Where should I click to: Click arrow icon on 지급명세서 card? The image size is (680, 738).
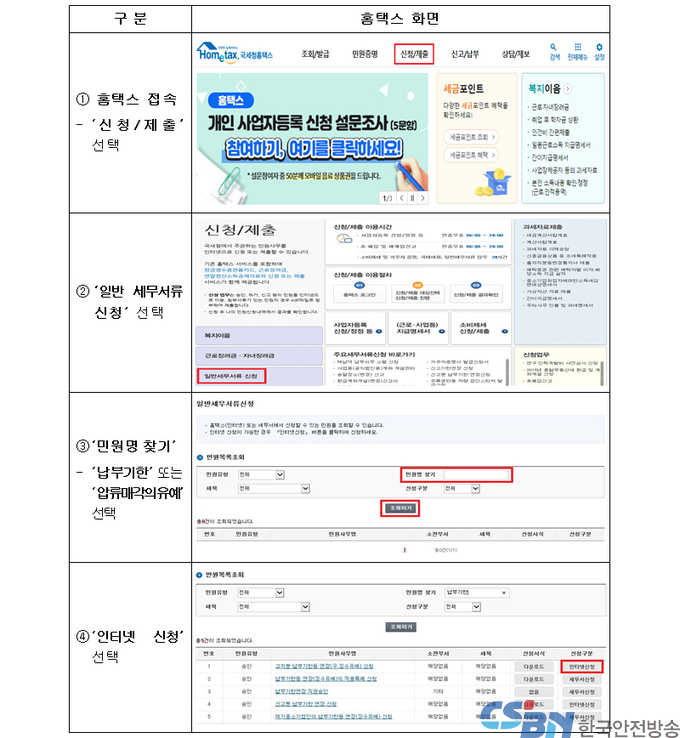442,331
